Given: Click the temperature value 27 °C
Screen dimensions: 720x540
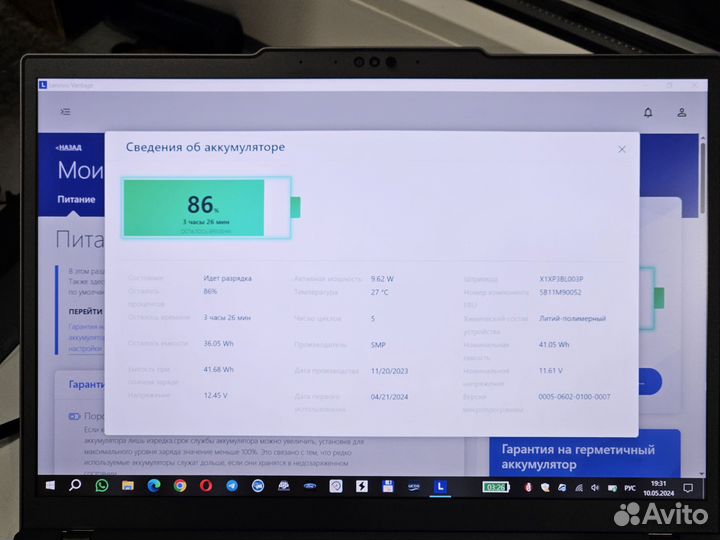Looking at the screenshot, I should [379, 292].
